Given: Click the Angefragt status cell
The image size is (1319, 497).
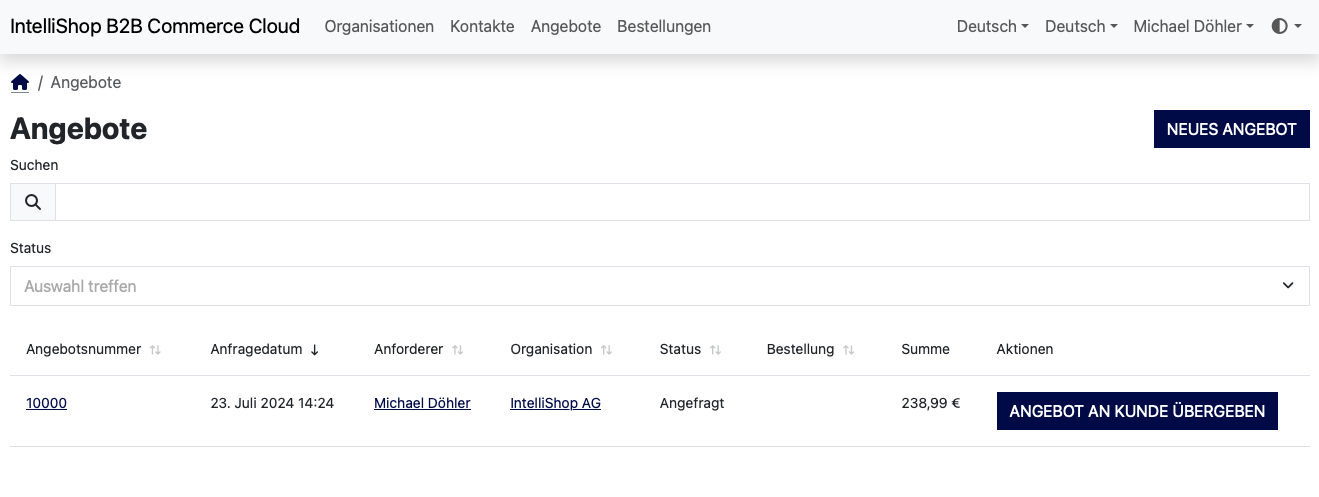Looking at the screenshot, I should coord(692,403).
